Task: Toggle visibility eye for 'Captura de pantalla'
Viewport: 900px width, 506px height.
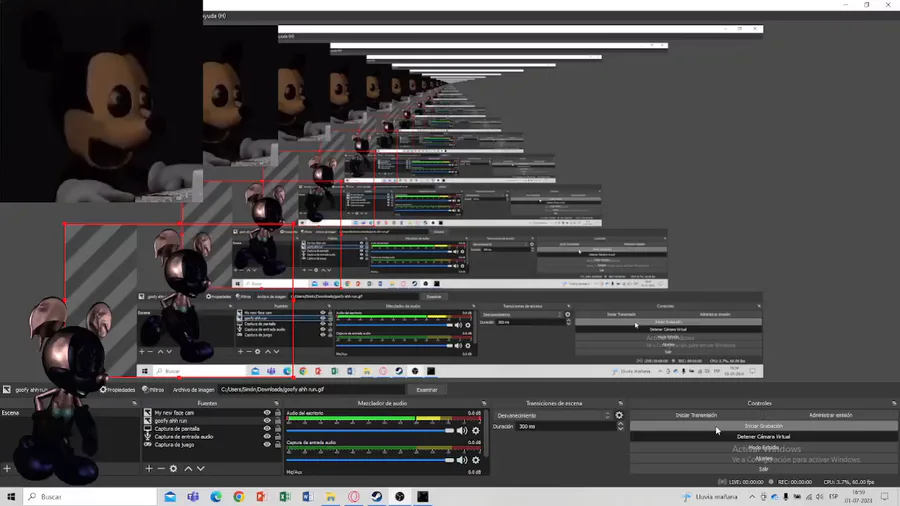Action: [267, 429]
